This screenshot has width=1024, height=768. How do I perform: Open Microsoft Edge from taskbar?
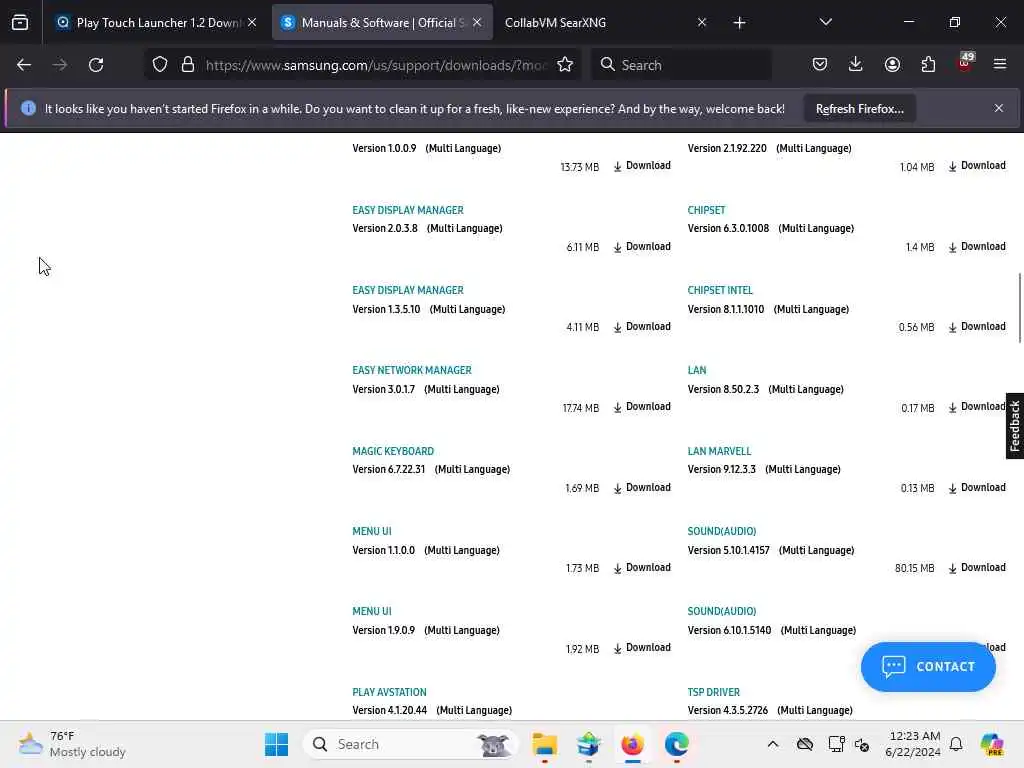677,744
